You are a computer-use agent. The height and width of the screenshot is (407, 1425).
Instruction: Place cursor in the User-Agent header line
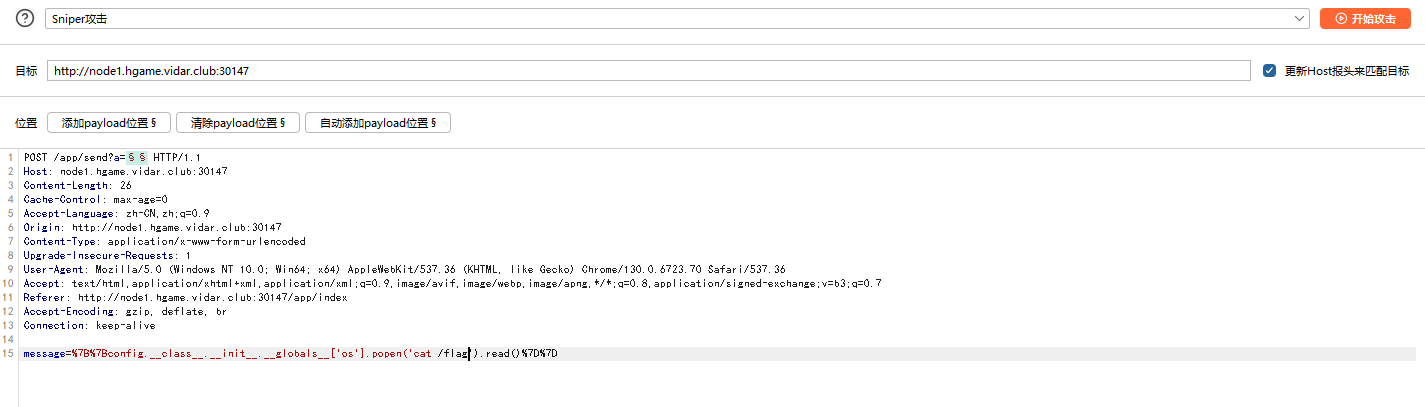(404, 270)
